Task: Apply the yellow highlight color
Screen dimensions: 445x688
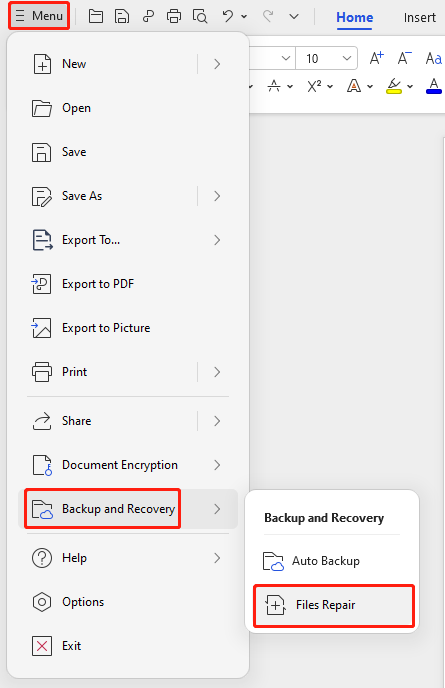Action: pos(394,86)
